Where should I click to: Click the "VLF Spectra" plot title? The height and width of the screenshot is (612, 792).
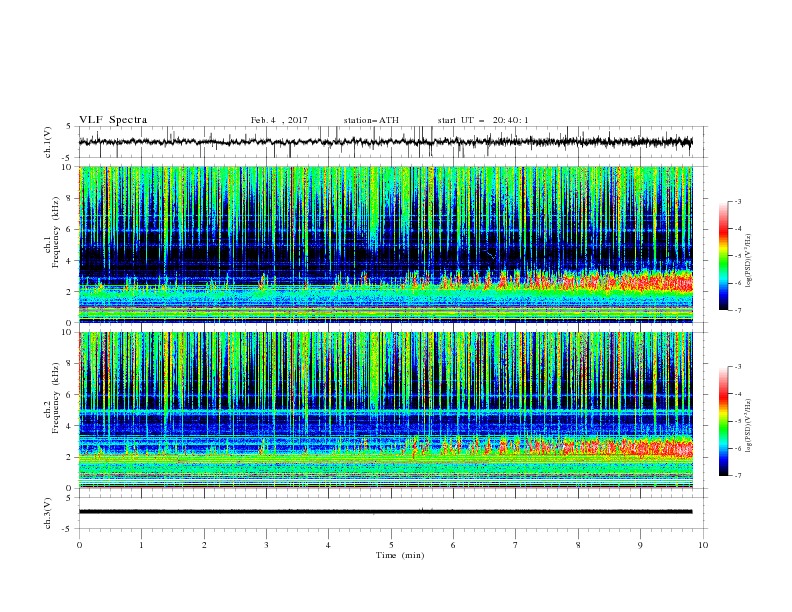coord(113,120)
